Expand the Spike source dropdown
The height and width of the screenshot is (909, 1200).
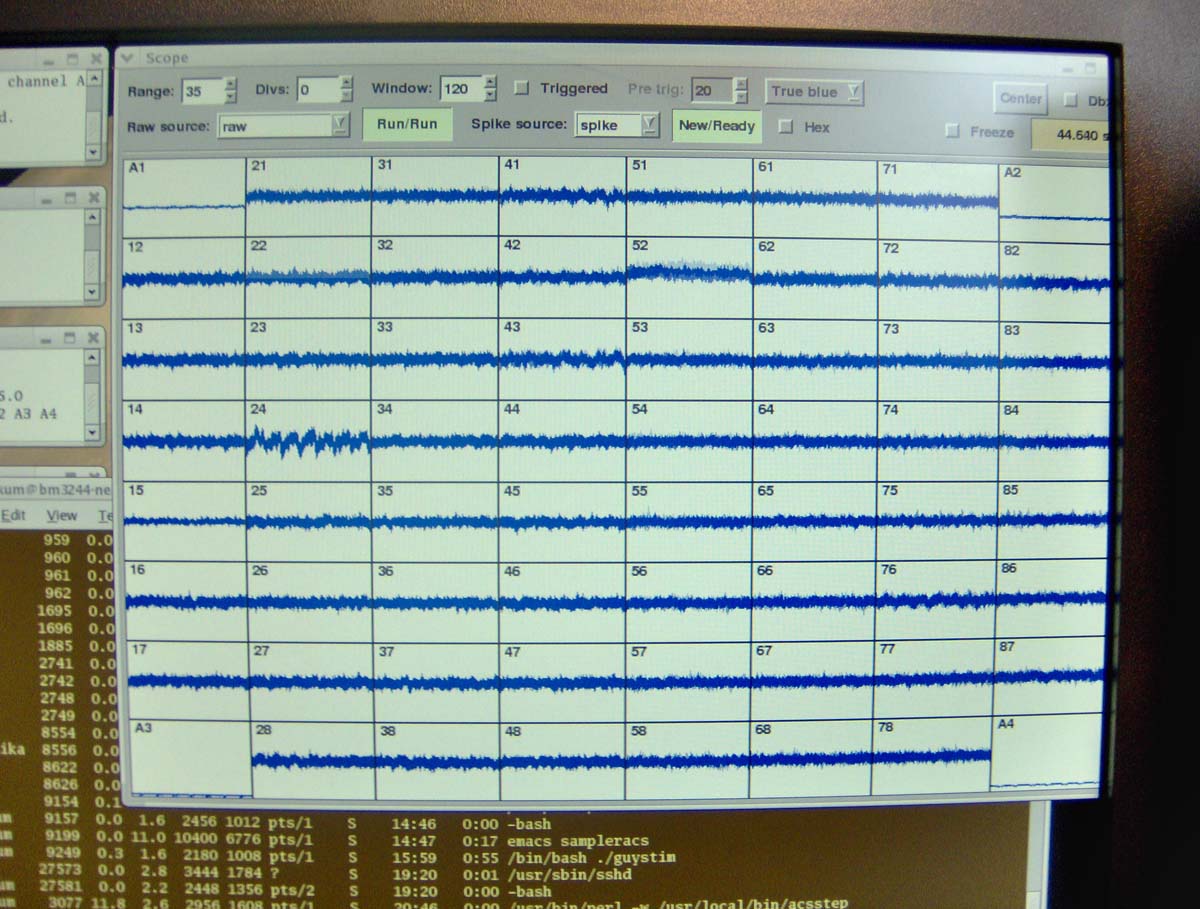pos(650,125)
